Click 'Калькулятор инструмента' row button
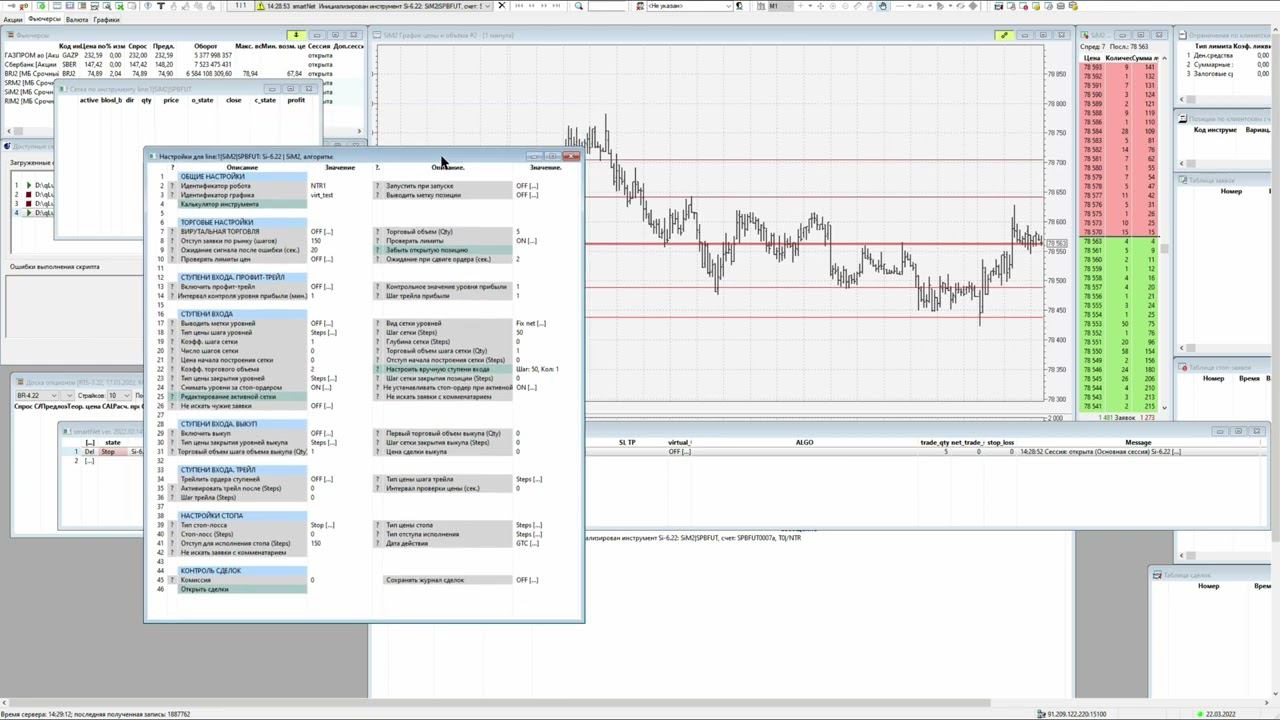Viewport: 1280px width, 720px height. [242, 204]
